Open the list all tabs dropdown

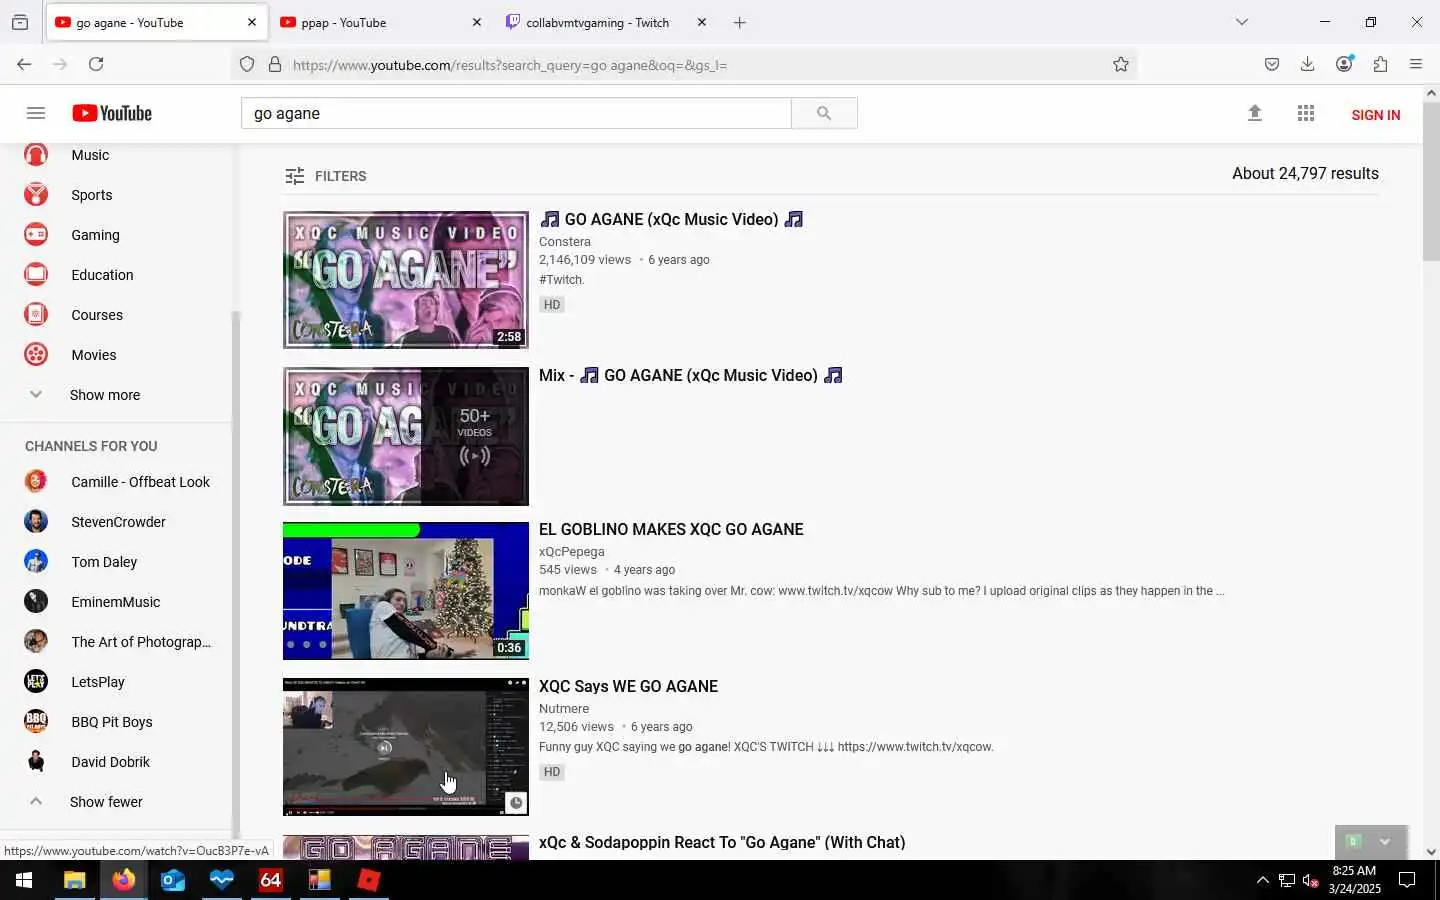(x=1242, y=22)
